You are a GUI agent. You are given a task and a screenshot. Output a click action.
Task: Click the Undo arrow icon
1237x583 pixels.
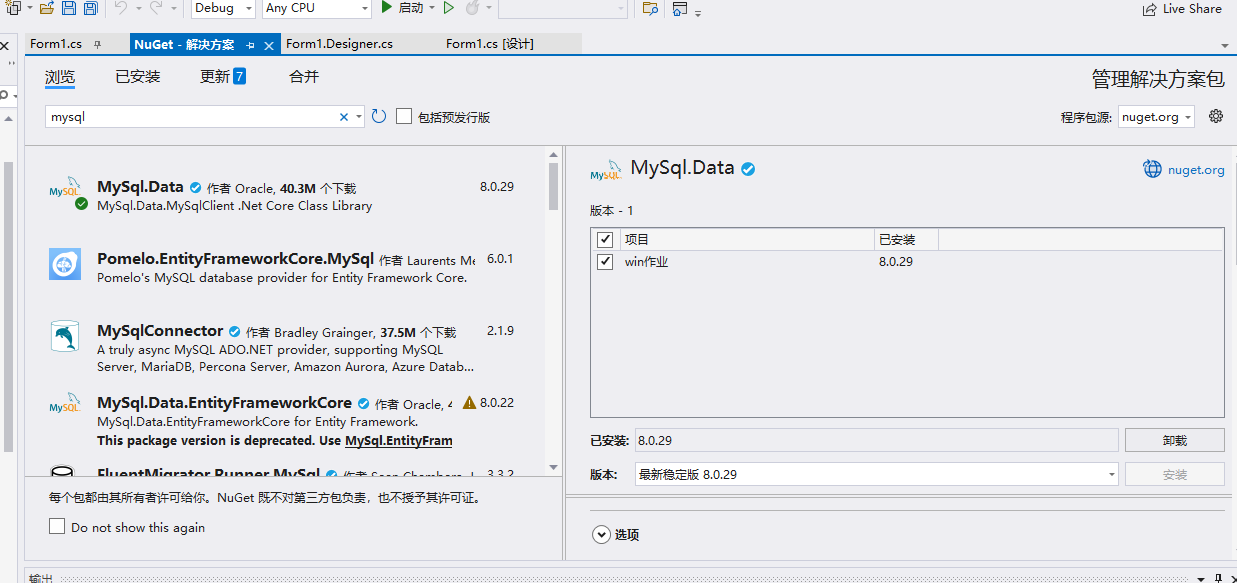[120, 8]
